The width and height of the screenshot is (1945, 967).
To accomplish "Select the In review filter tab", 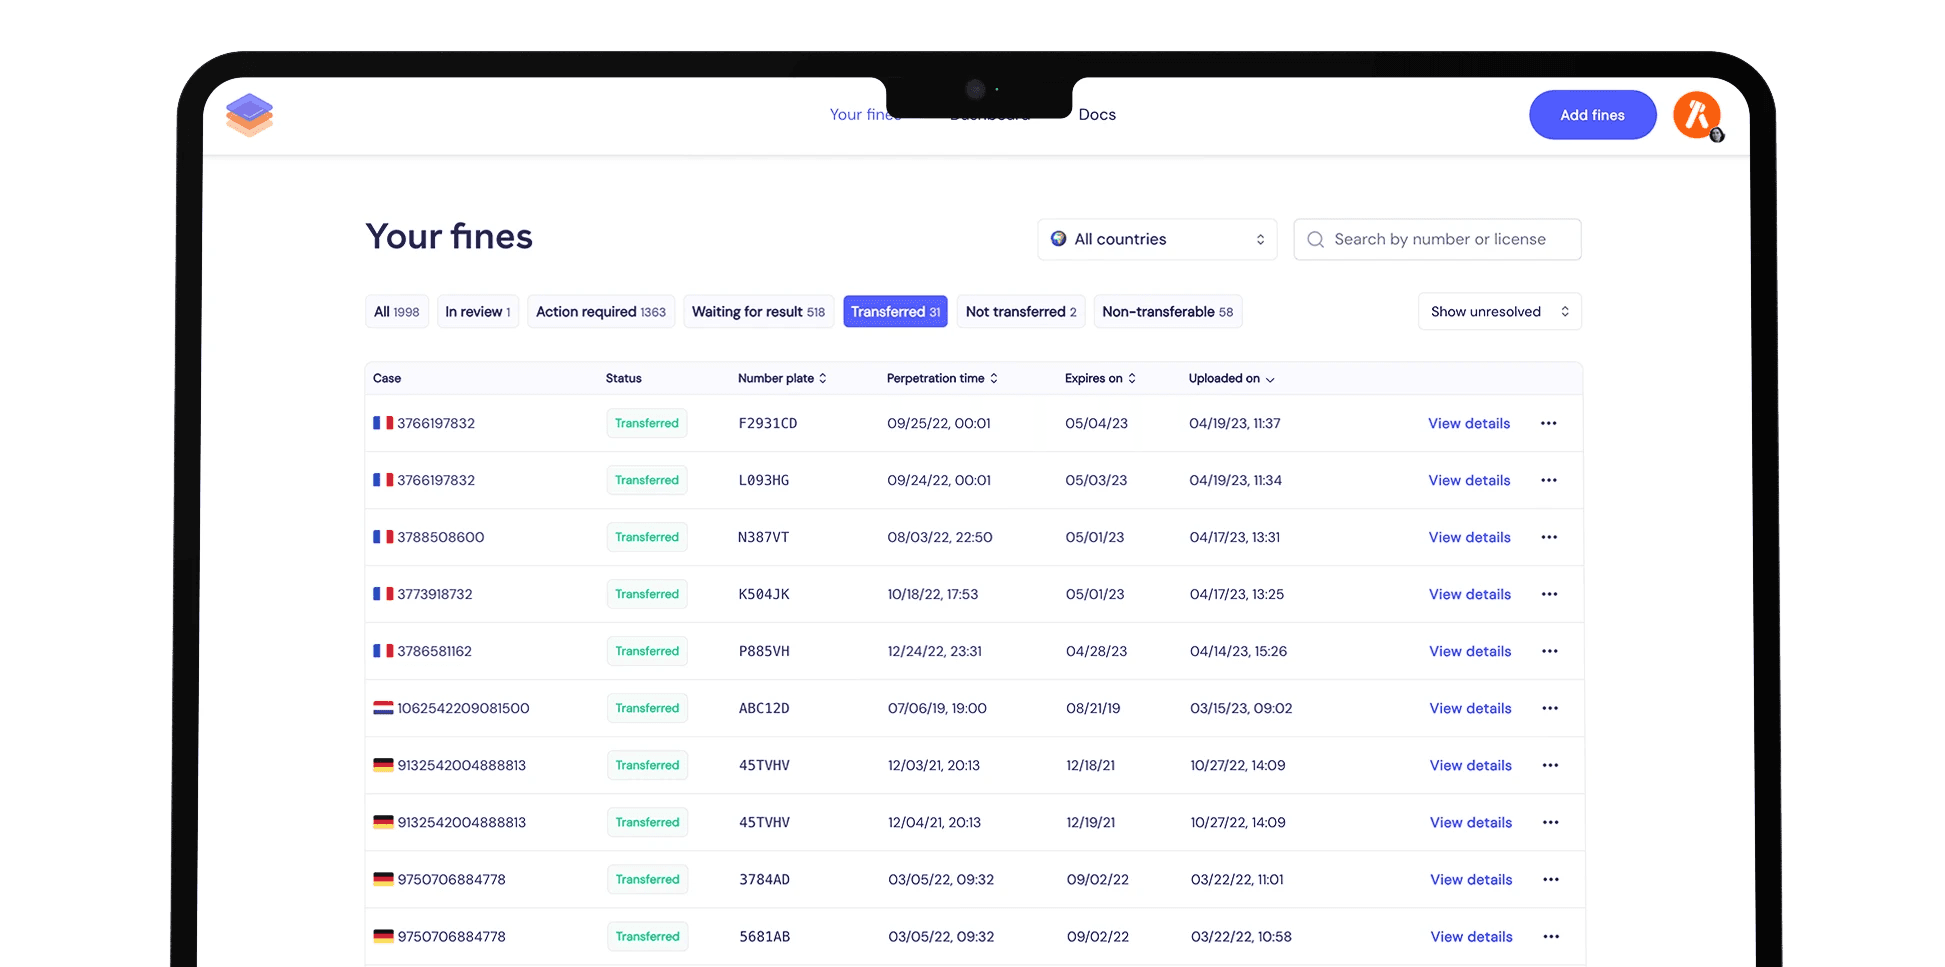I will 478,312.
